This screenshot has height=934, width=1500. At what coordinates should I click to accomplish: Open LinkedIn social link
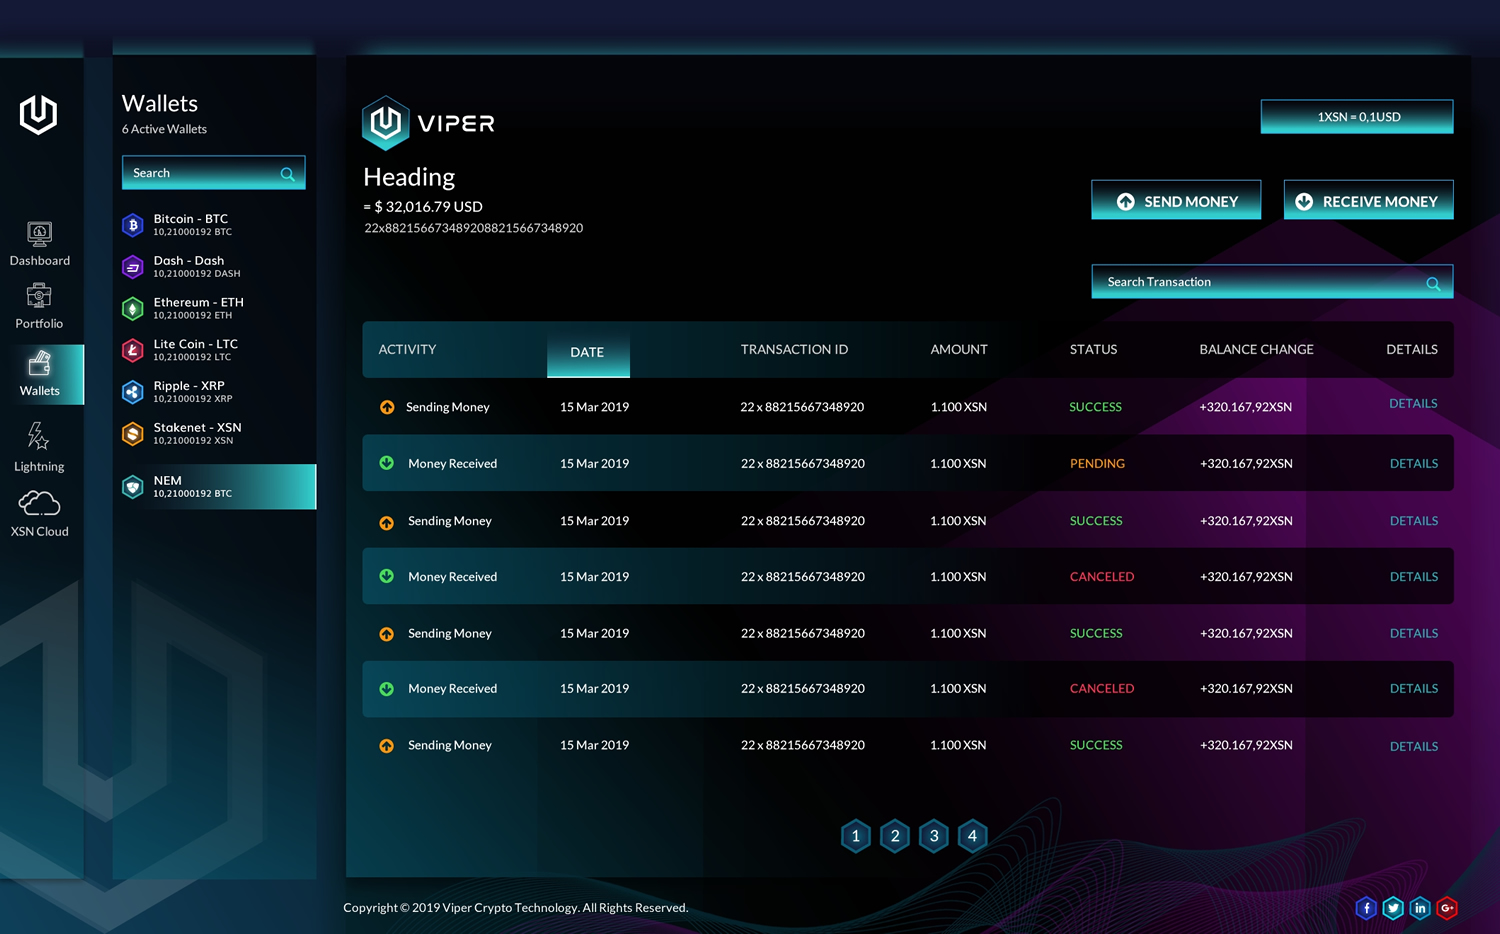[x=1420, y=908]
